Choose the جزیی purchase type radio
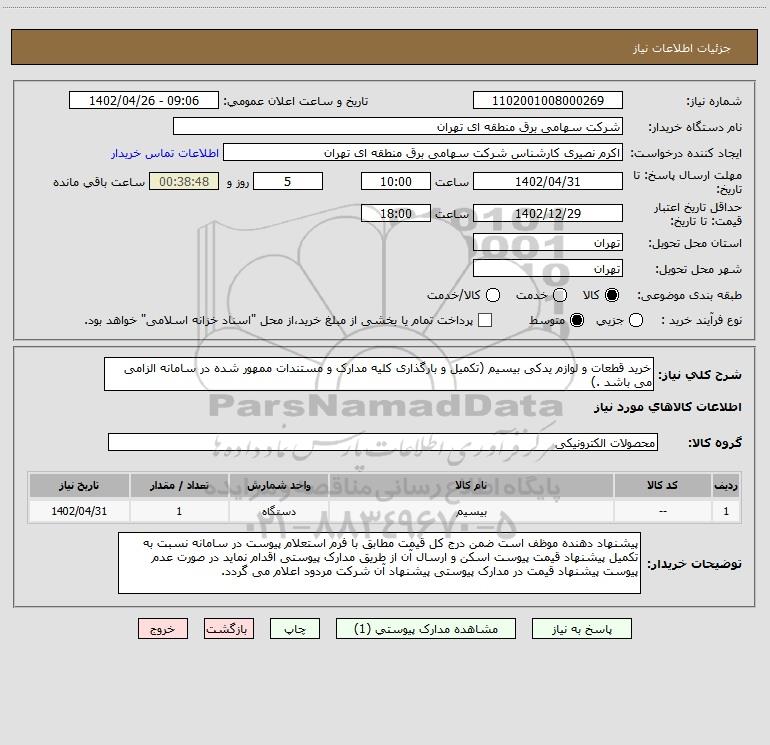The width and height of the screenshot is (770, 745). click(636, 321)
